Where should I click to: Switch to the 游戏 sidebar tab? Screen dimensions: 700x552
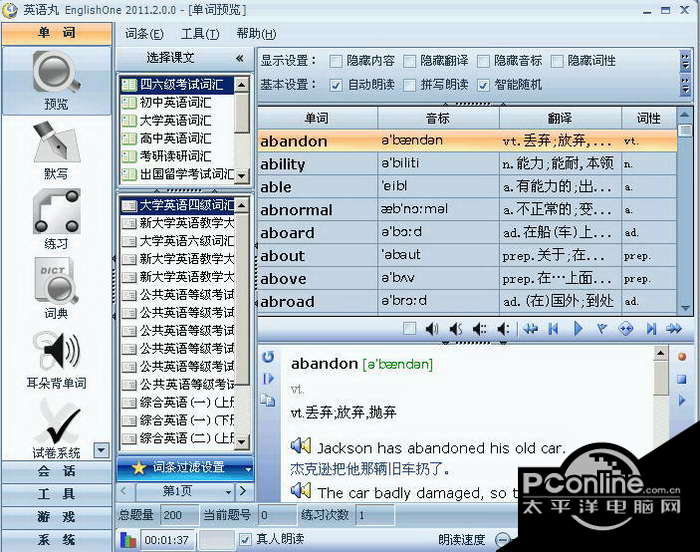[x=56, y=517]
